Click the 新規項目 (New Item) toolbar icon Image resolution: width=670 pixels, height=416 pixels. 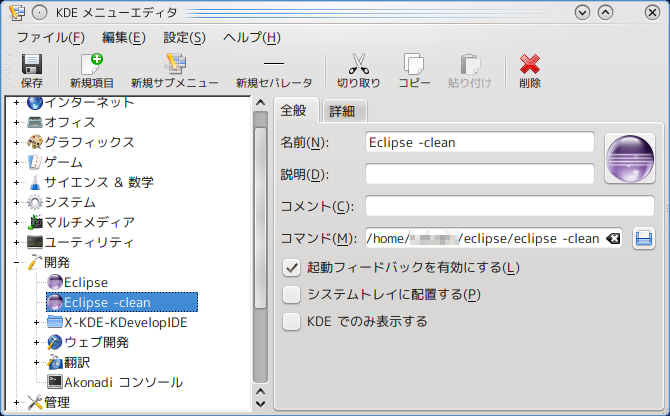[92, 64]
